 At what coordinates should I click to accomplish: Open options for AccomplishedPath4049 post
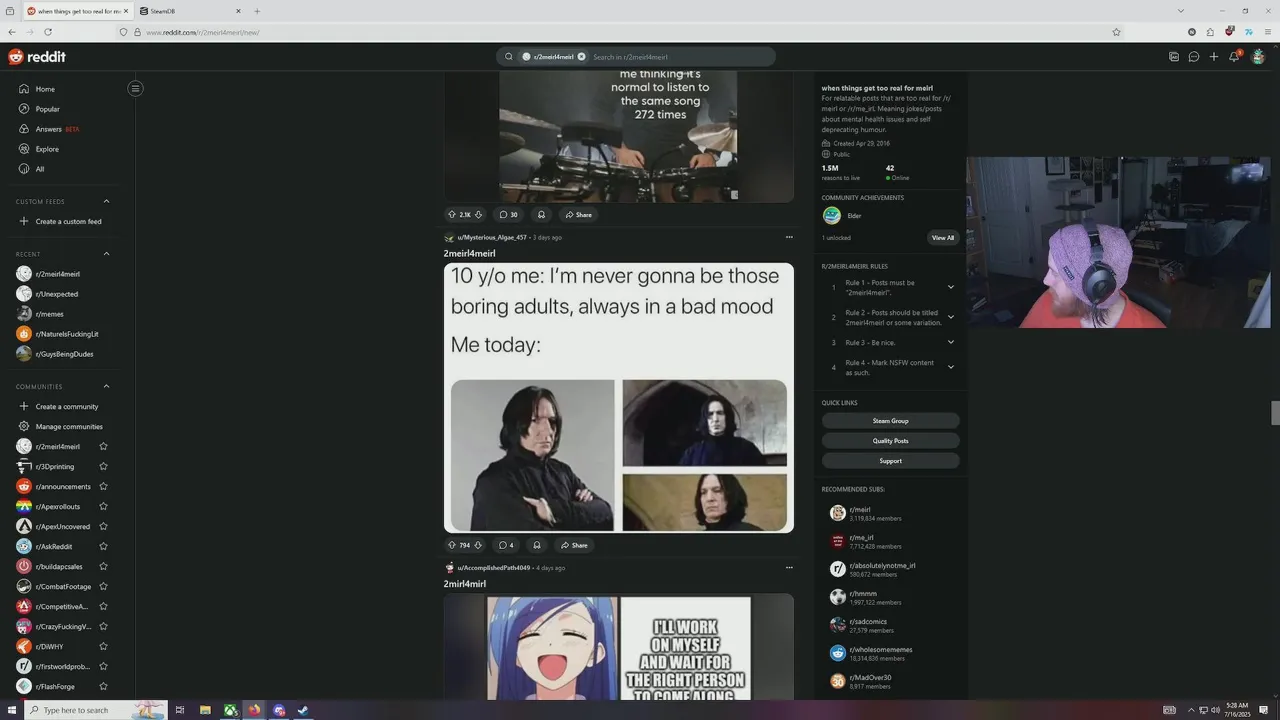(x=789, y=568)
